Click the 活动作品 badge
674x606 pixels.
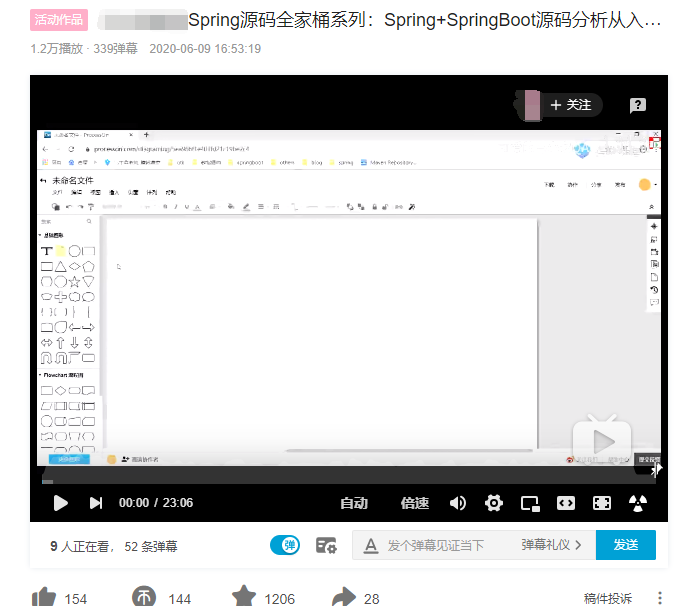coord(59,20)
